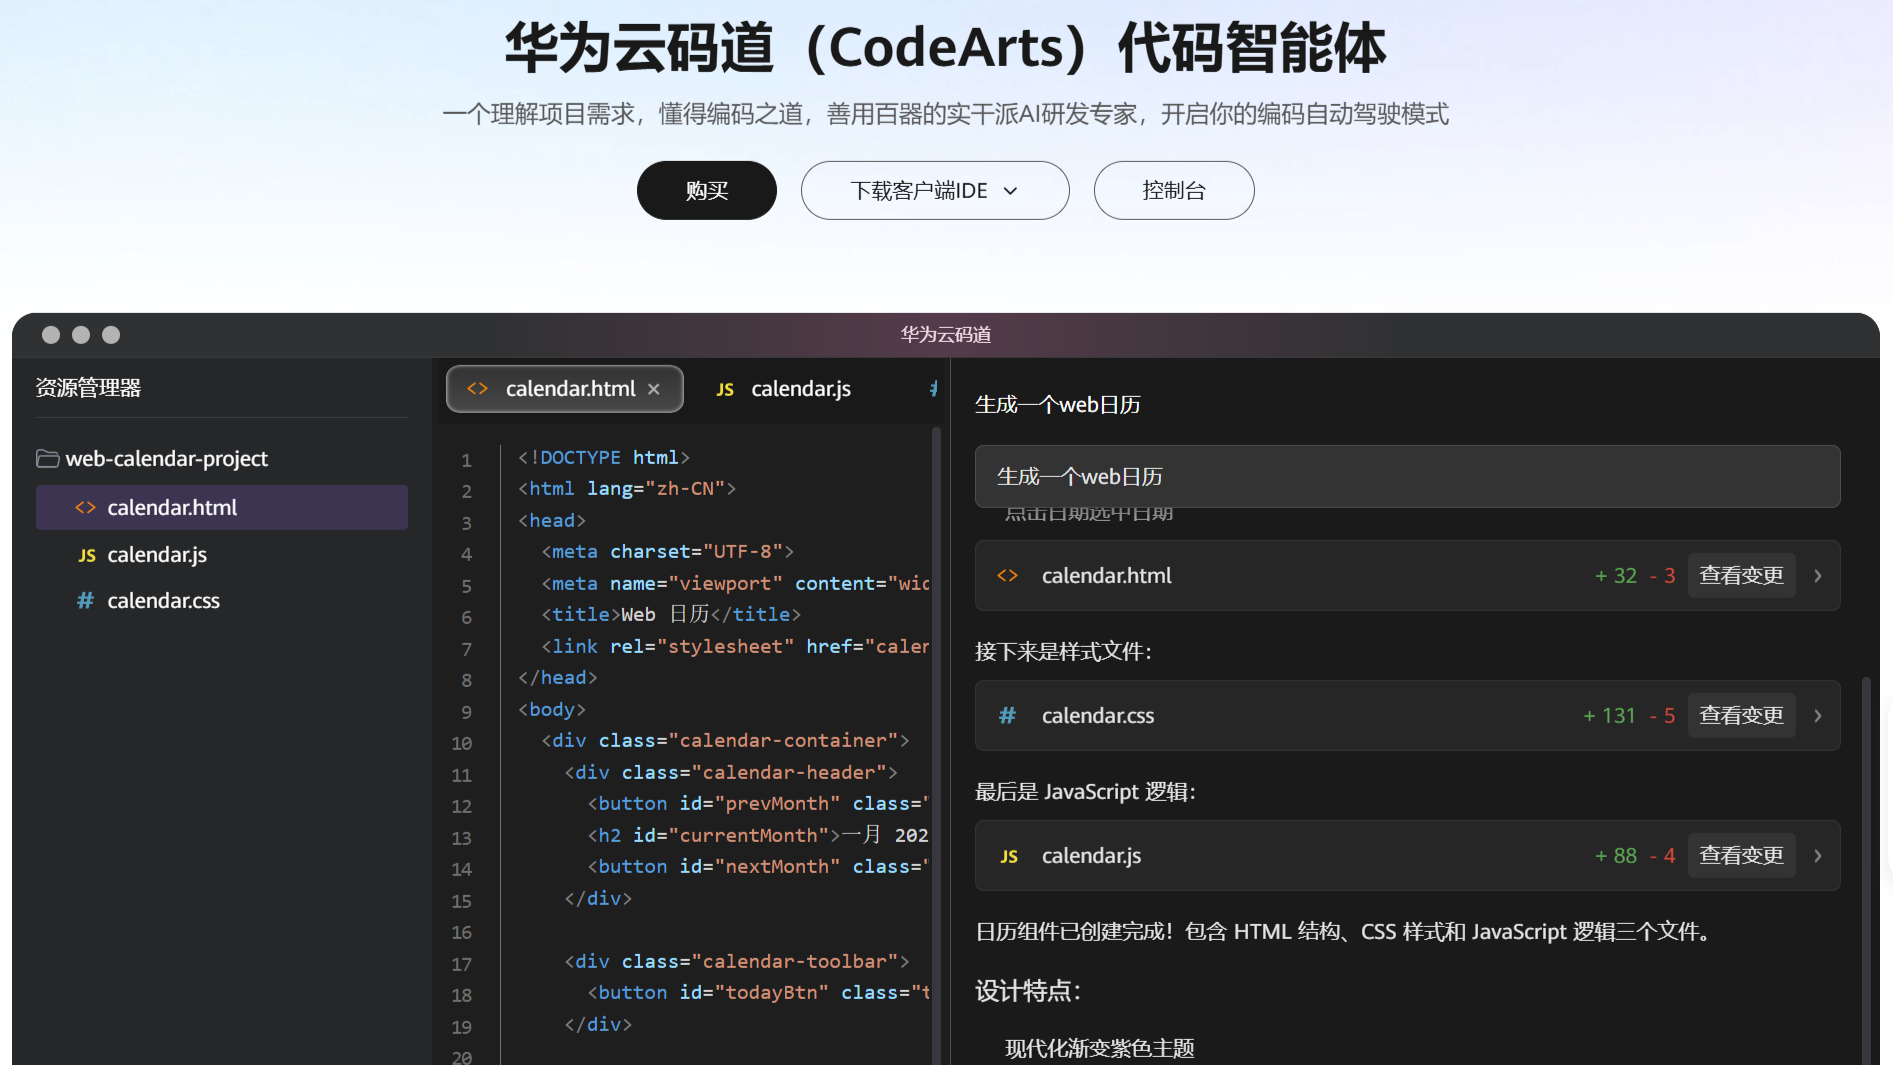Click the chat panel vertical scrollbar
The width and height of the screenshot is (1893, 1065).
(x=1866, y=870)
